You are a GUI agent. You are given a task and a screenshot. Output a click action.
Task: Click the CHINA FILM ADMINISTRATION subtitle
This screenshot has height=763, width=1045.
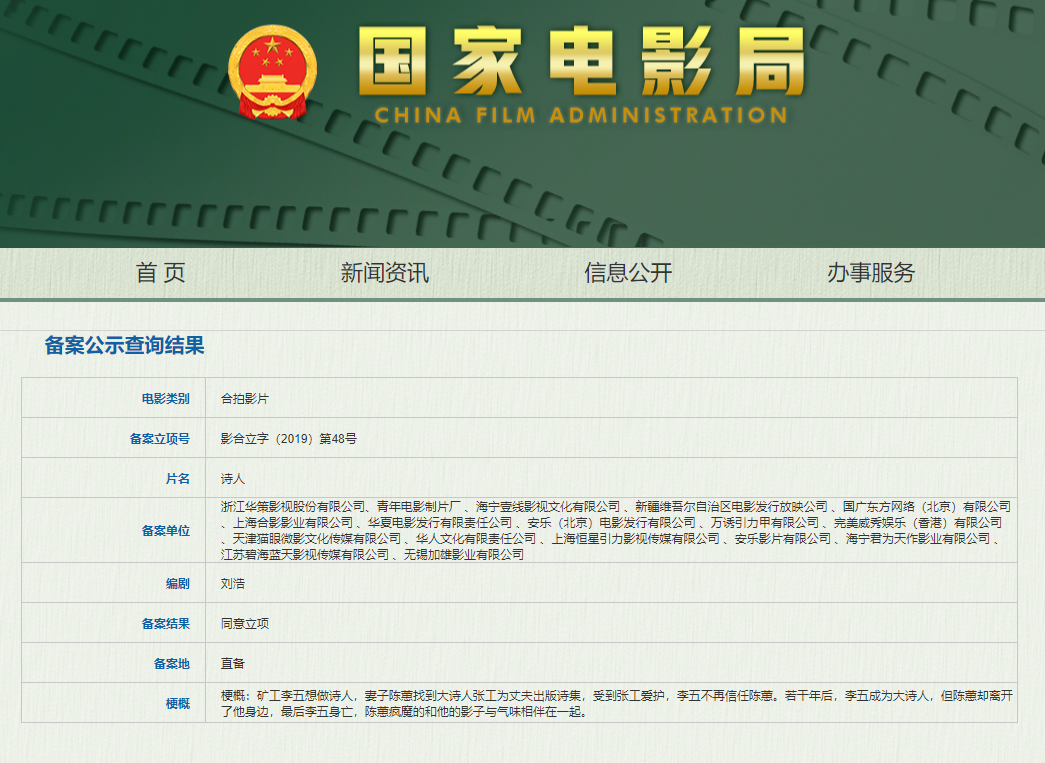click(580, 115)
